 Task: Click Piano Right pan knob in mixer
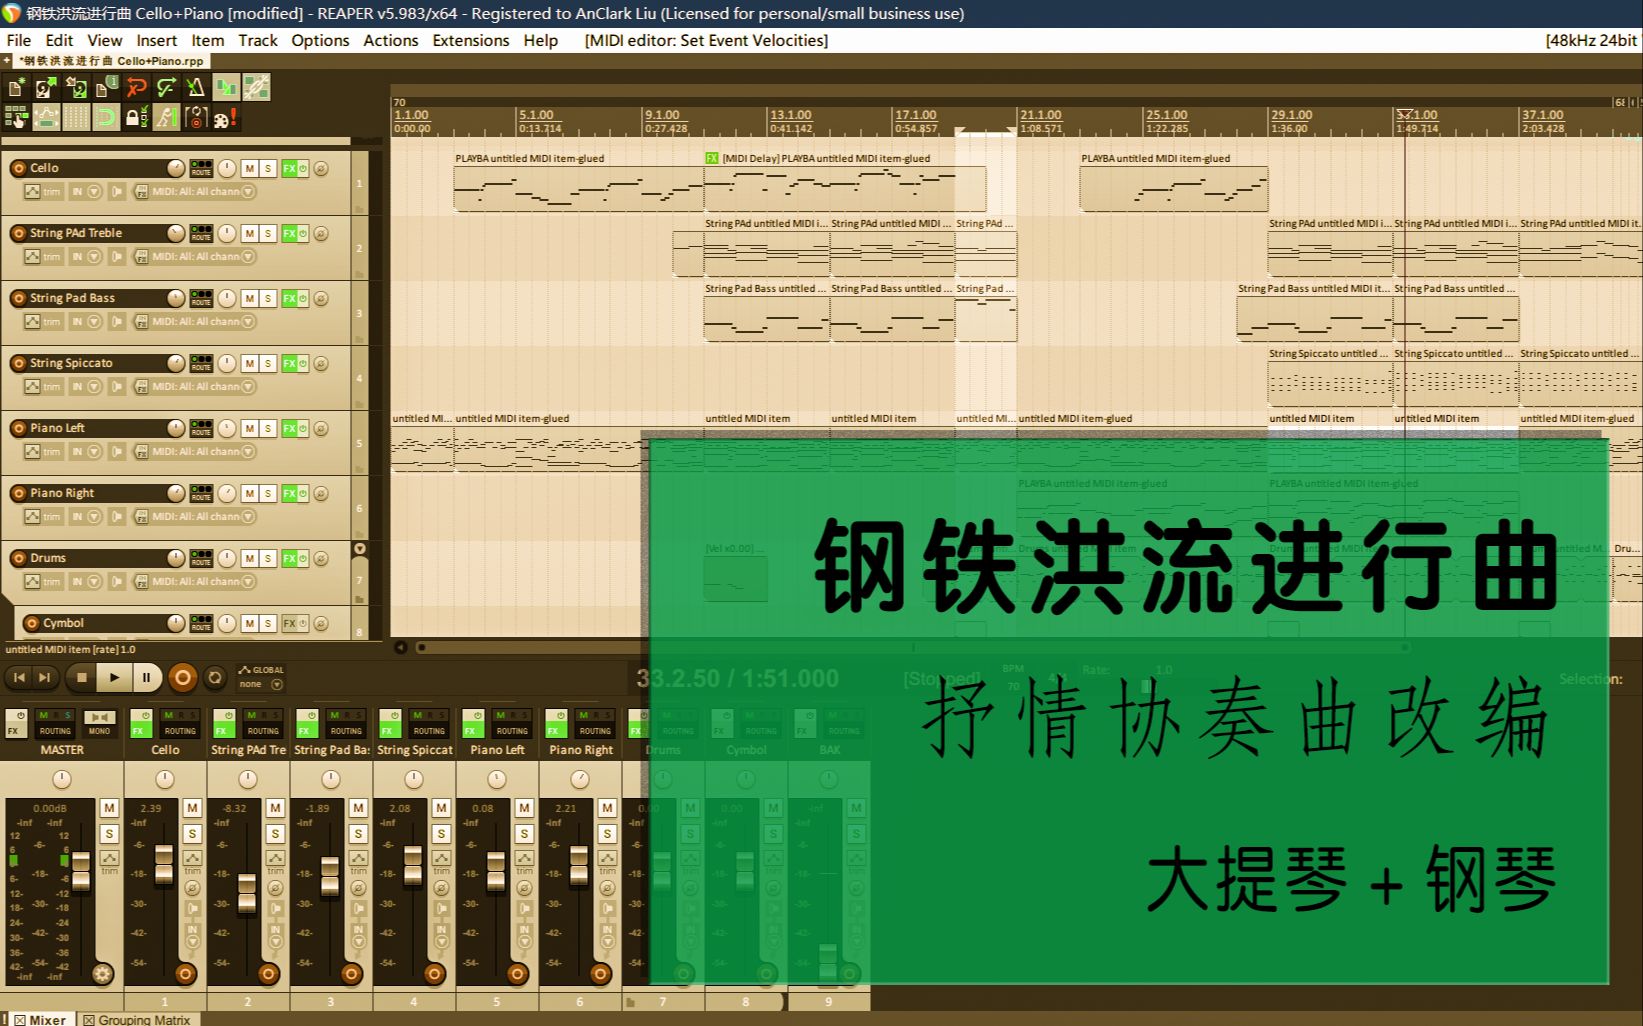(580, 779)
